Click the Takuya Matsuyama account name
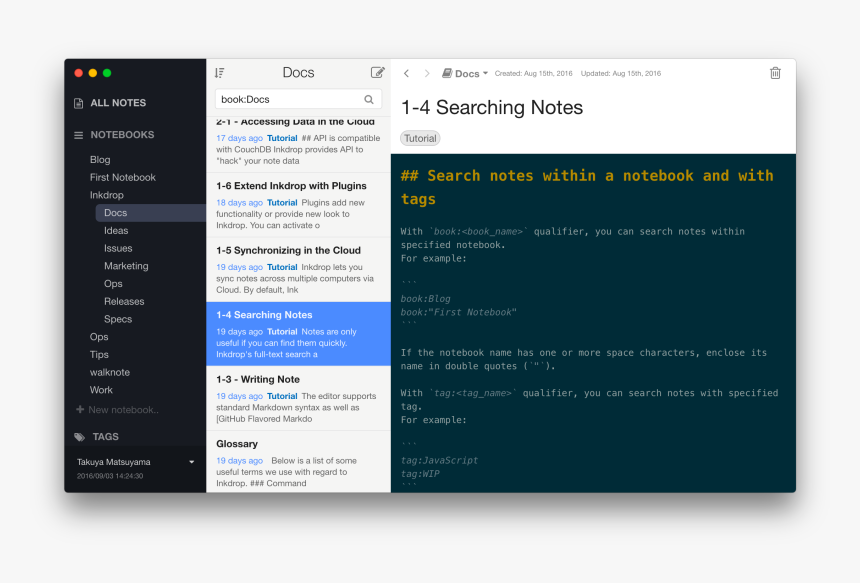860x583 pixels. tap(114, 462)
